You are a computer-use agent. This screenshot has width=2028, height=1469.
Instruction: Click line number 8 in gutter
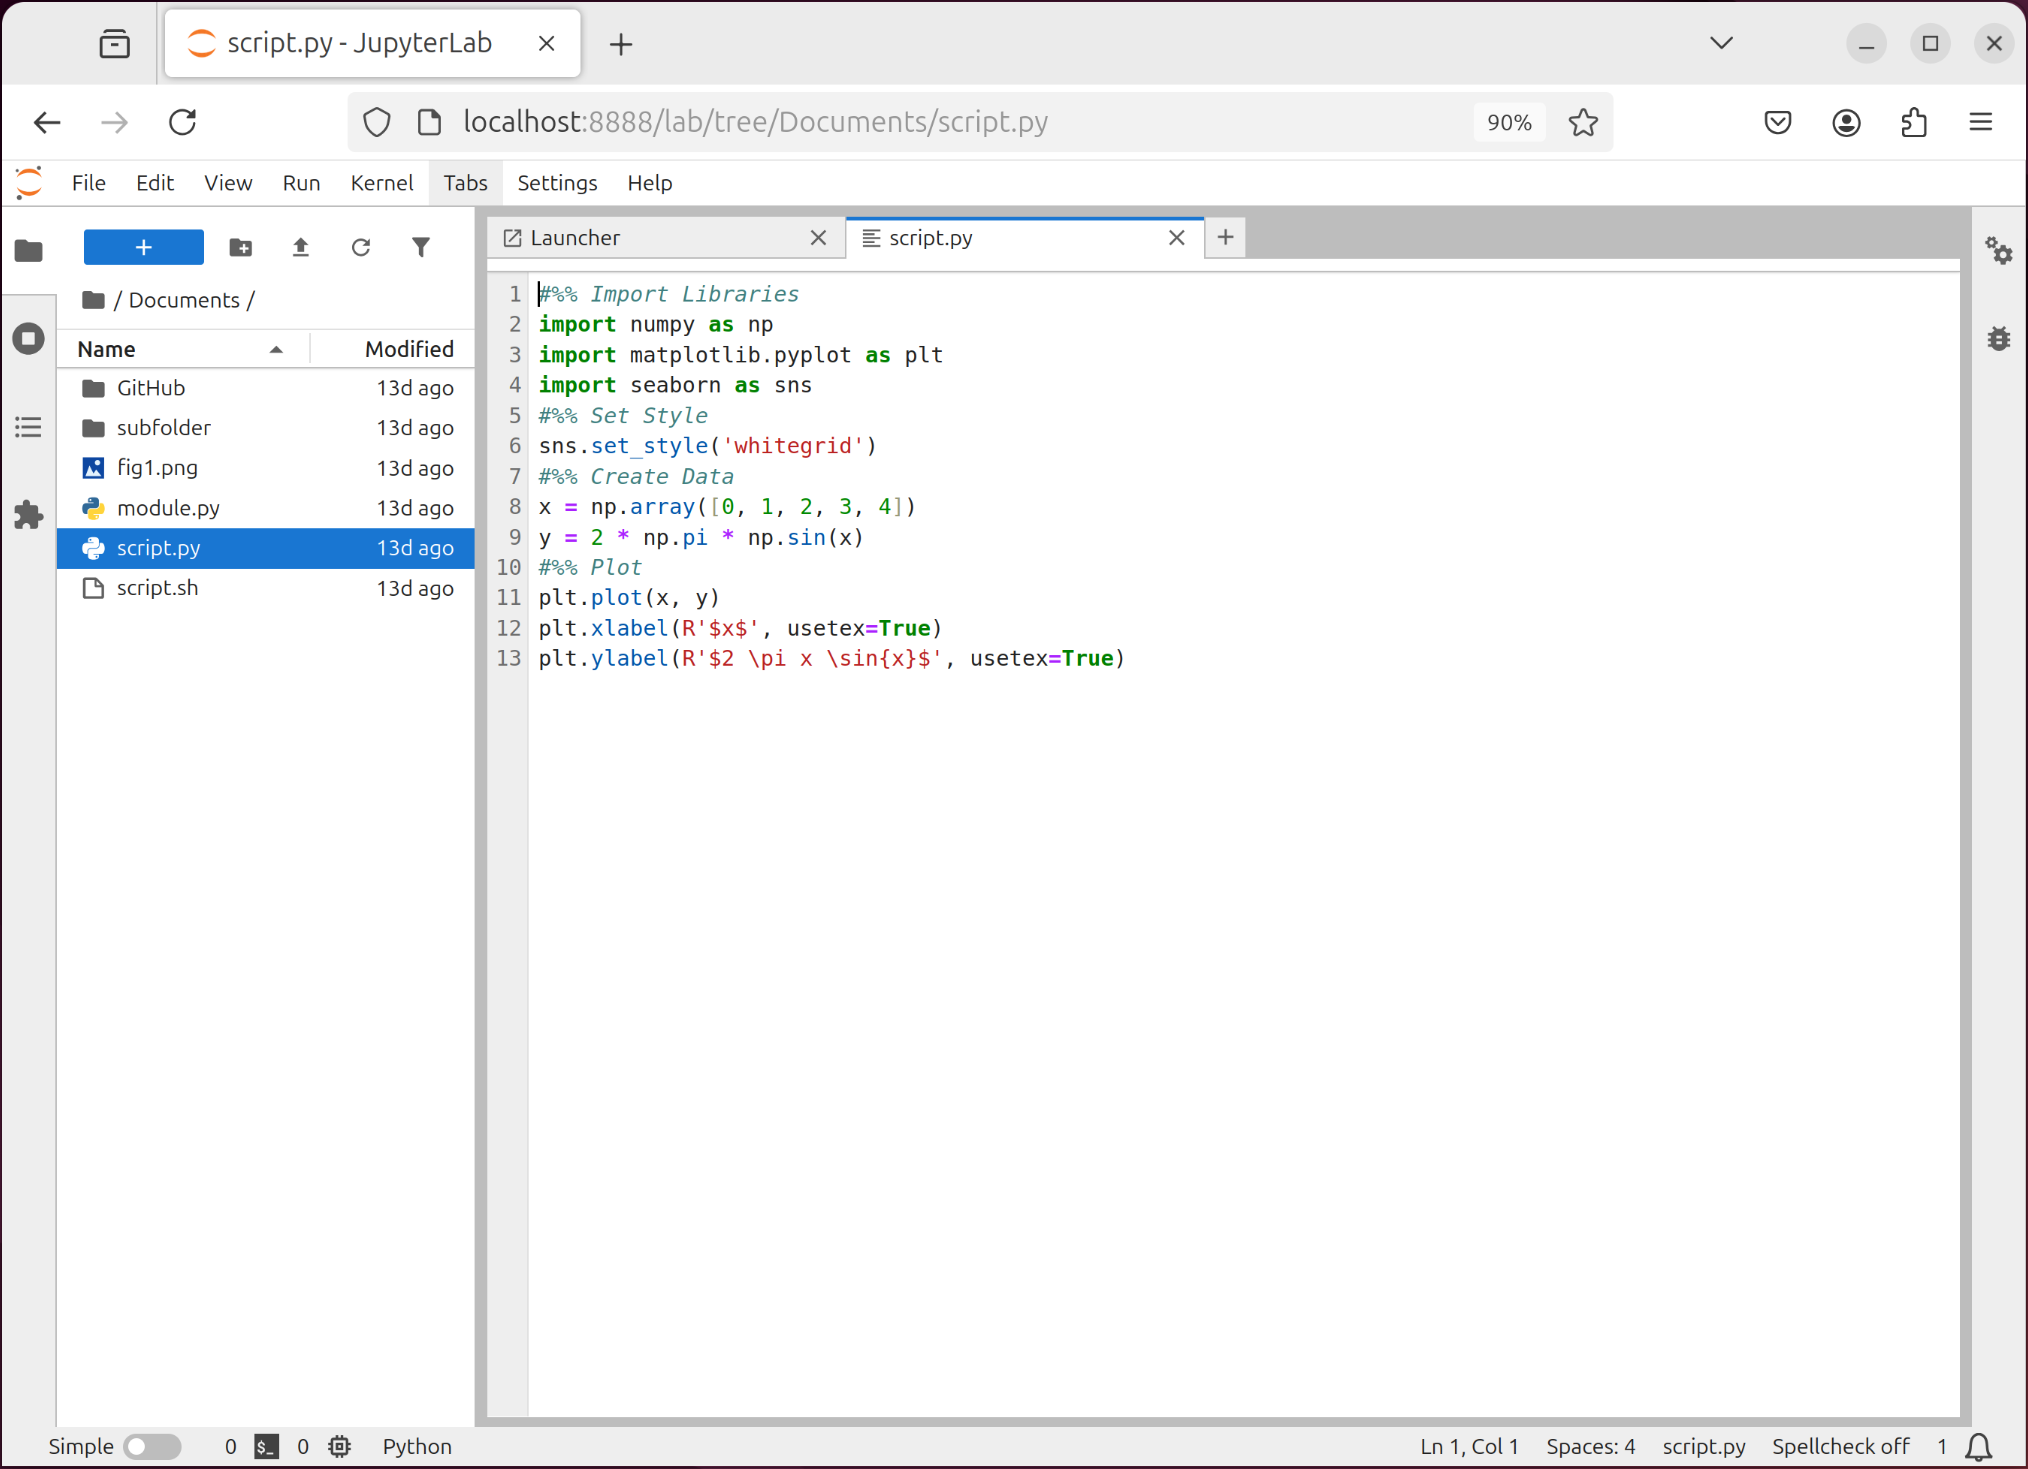pos(514,507)
